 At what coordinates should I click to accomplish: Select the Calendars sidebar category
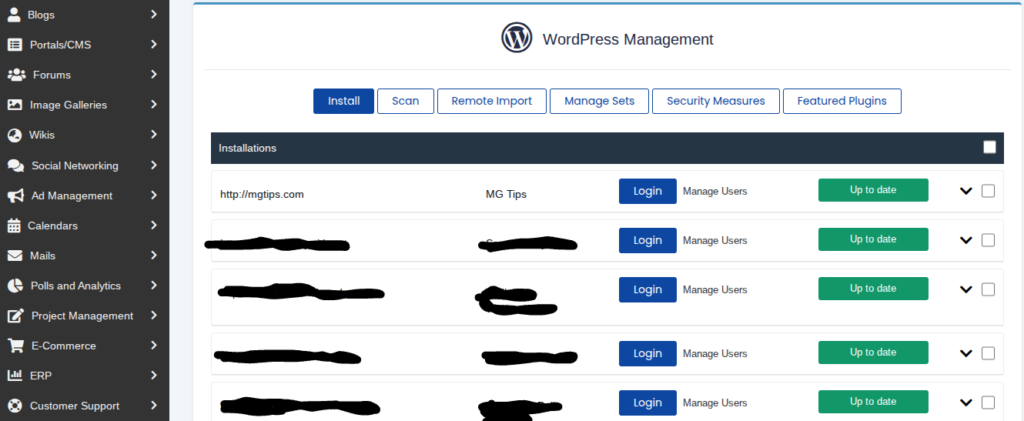point(84,226)
